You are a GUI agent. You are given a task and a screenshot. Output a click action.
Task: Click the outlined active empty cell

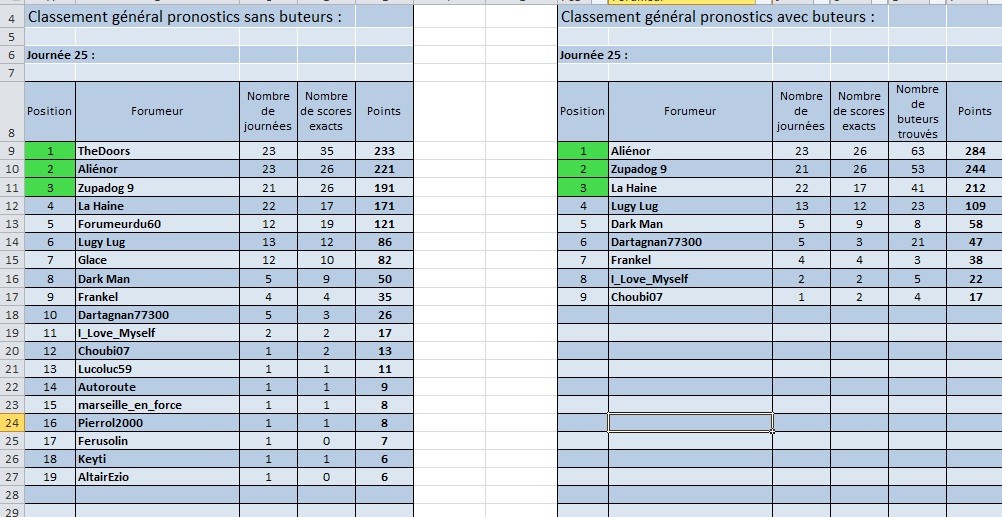click(x=690, y=423)
